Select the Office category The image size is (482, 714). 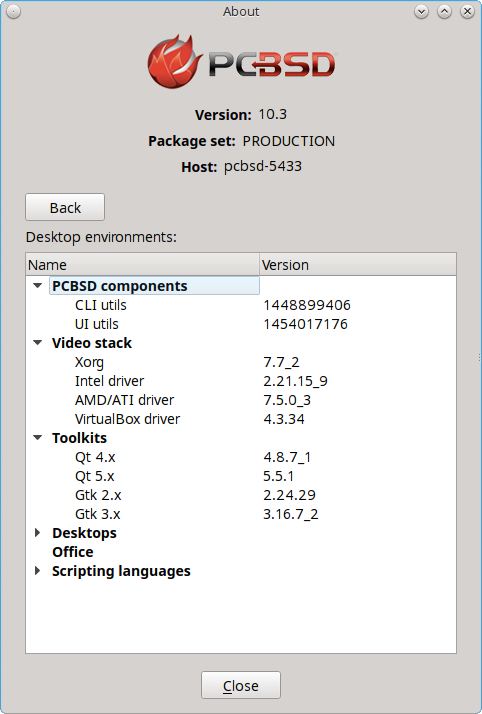[73, 552]
